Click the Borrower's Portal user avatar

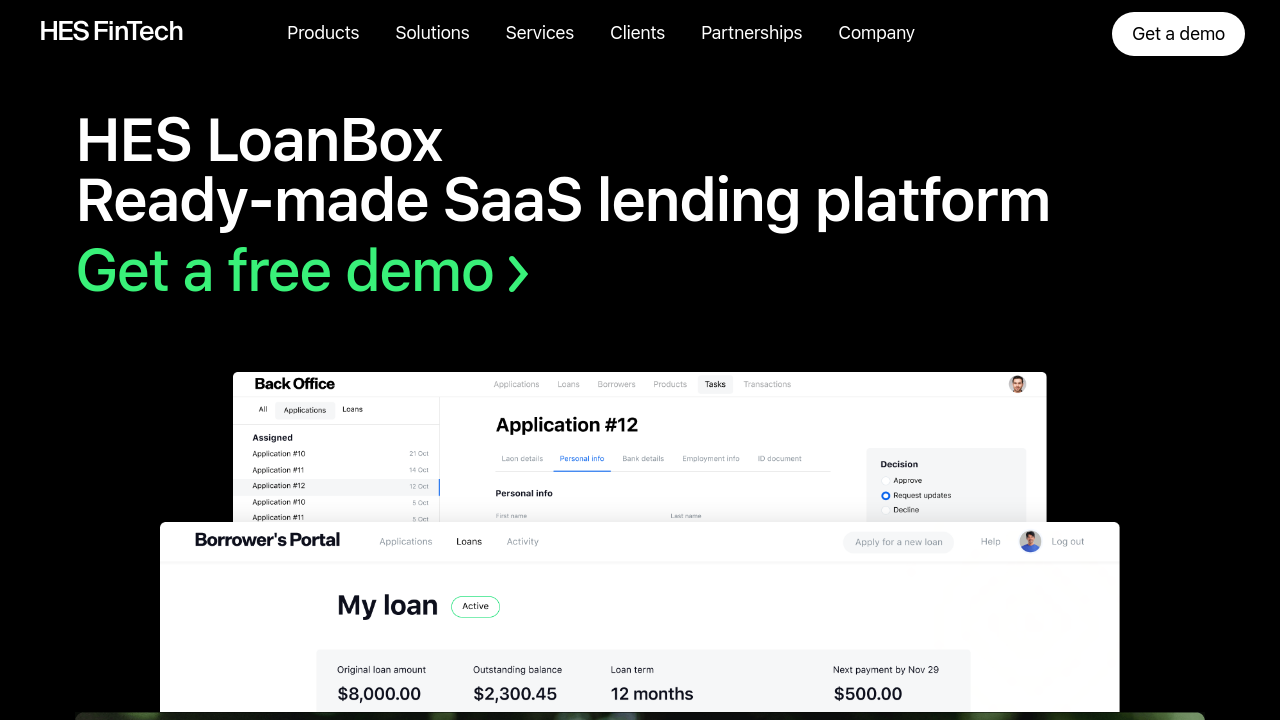click(1030, 541)
